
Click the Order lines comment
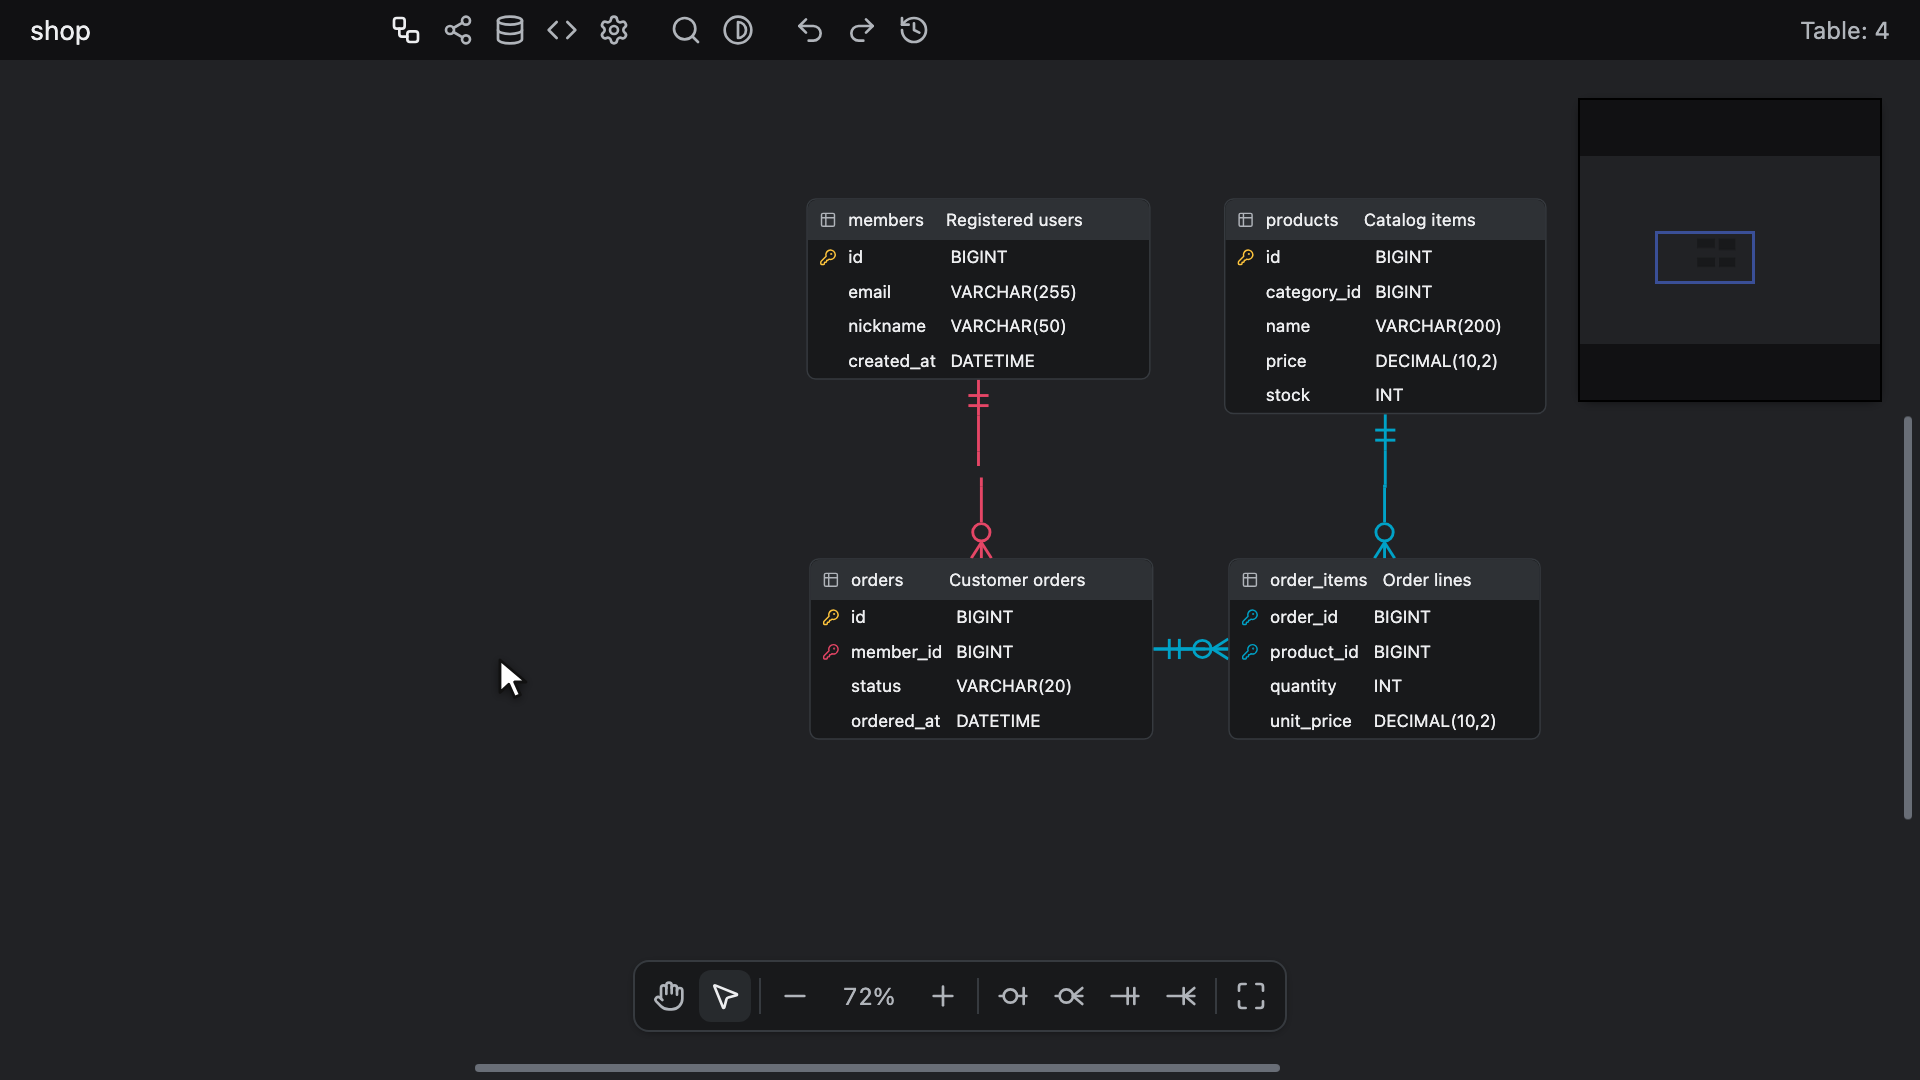(1427, 580)
